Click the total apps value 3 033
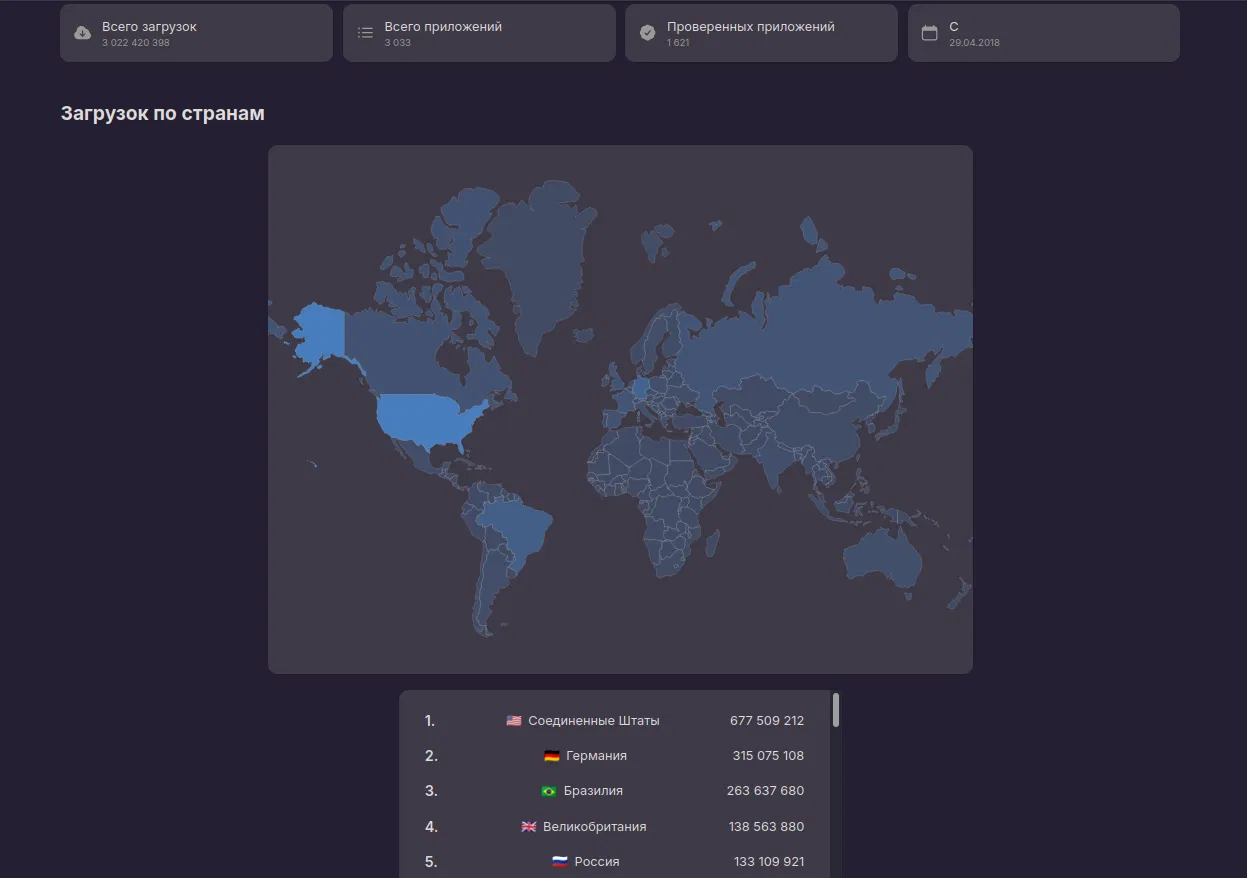Screen dimensions: 1247x878 (x=397, y=43)
